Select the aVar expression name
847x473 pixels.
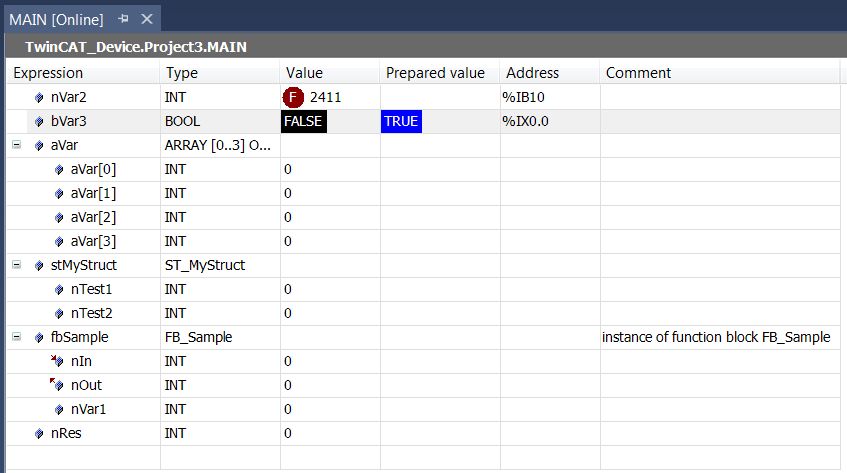click(64, 145)
